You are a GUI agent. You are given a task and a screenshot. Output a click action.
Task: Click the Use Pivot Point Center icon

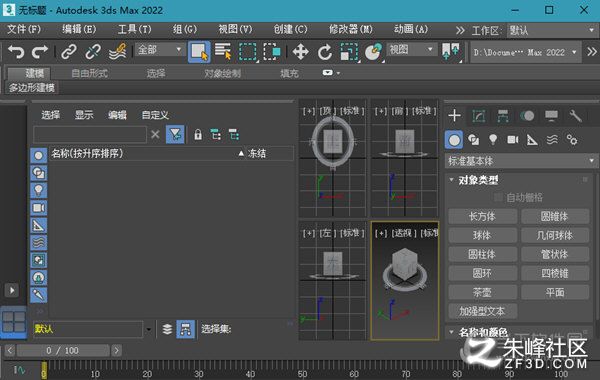[x=451, y=52]
